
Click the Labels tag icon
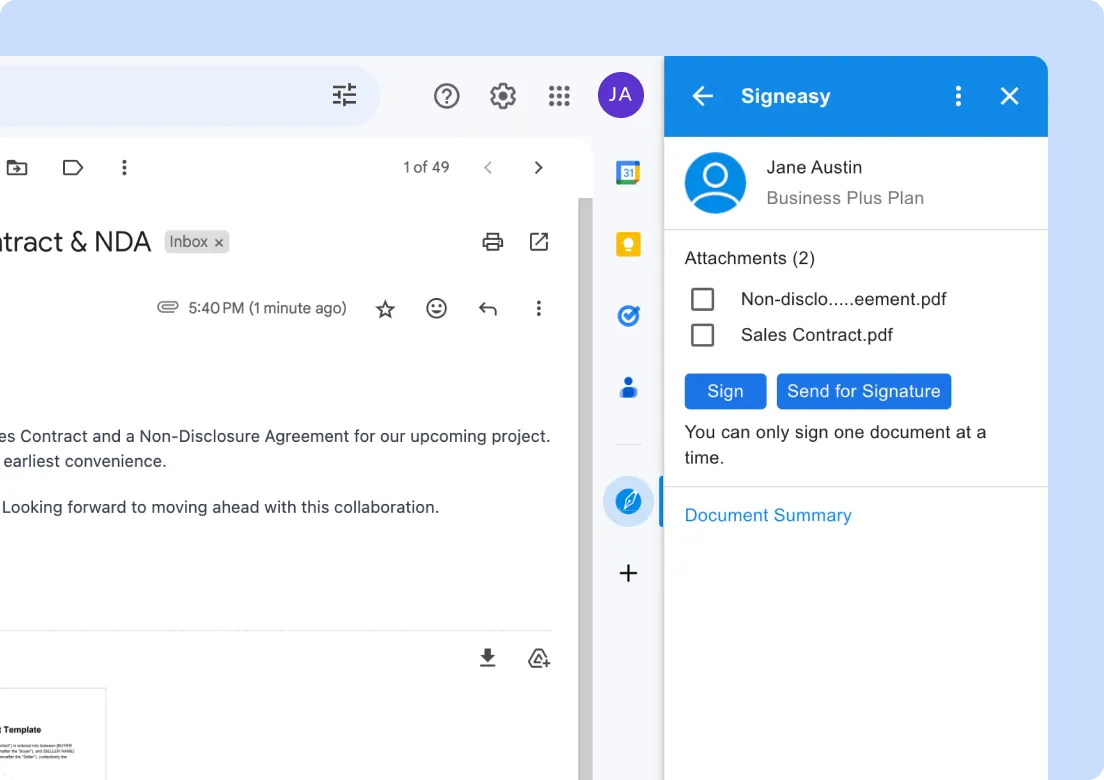tap(73, 168)
